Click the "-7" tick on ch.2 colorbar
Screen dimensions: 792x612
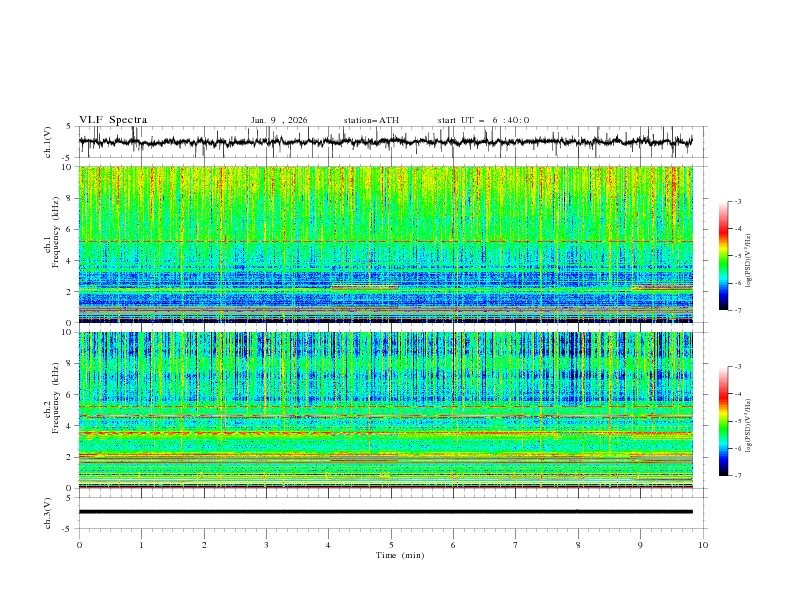pyautogui.click(x=737, y=475)
